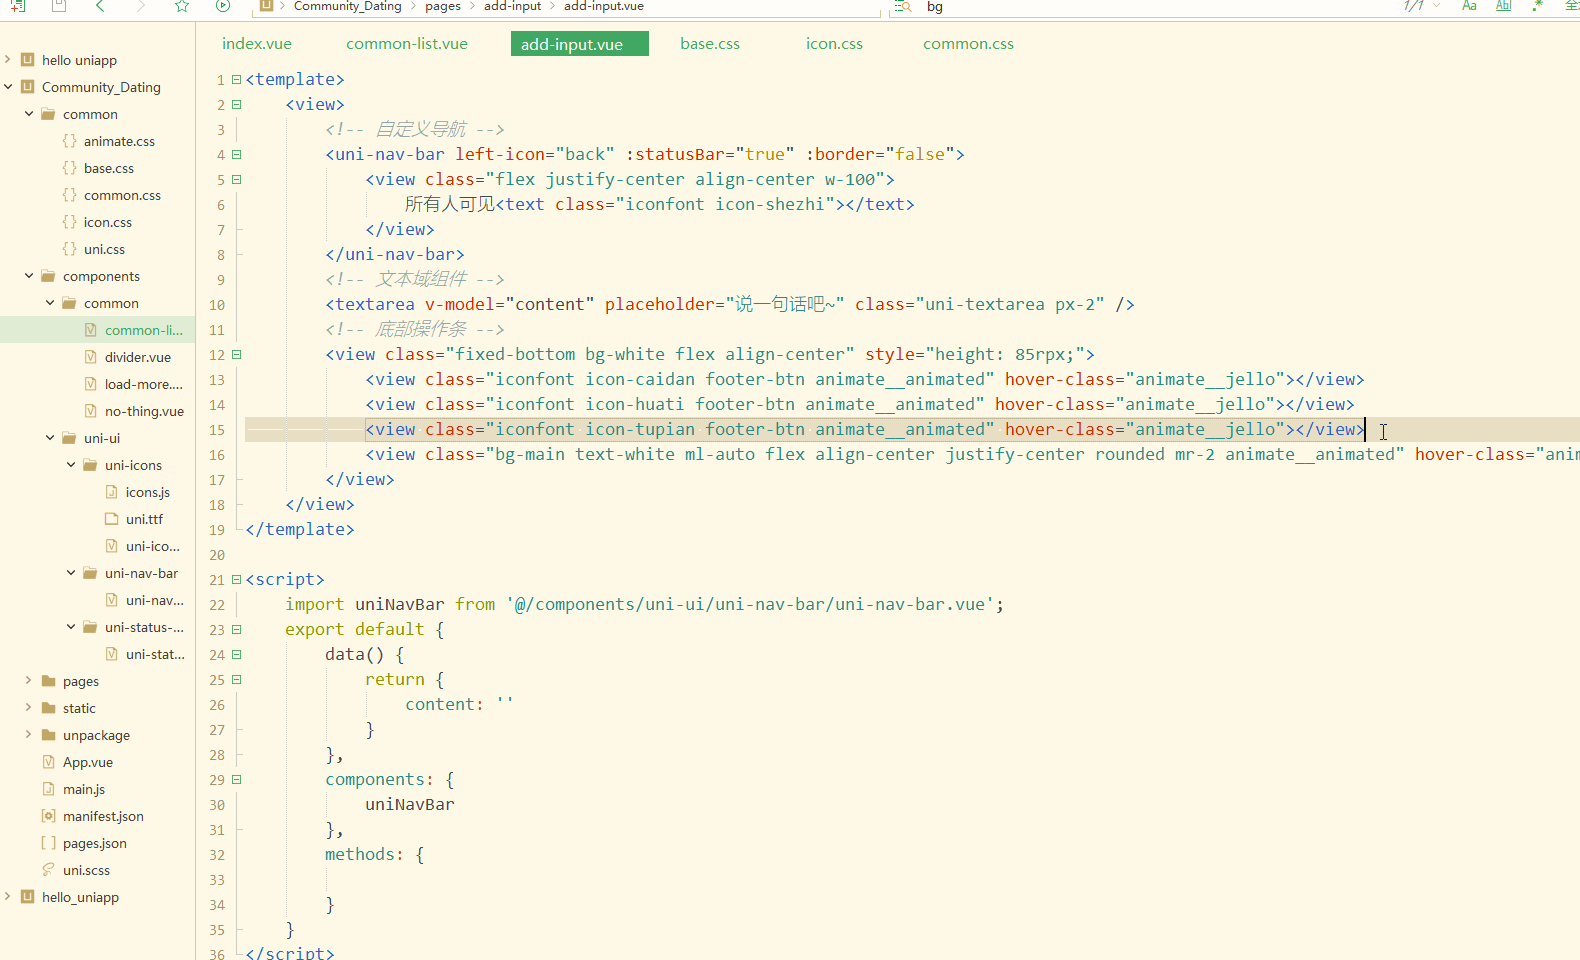
Task: Click the icon.css file icon in sidebar
Action: [x=69, y=222]
